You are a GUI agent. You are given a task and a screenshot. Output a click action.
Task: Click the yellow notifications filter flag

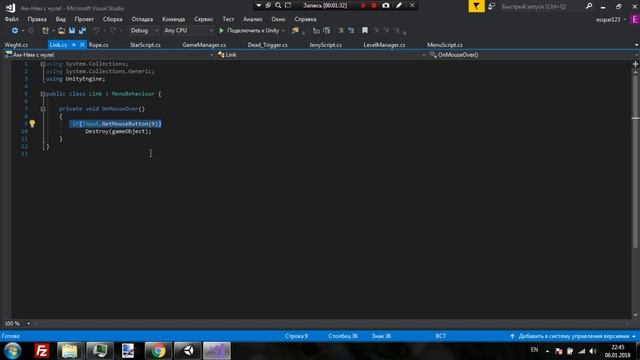476,6
